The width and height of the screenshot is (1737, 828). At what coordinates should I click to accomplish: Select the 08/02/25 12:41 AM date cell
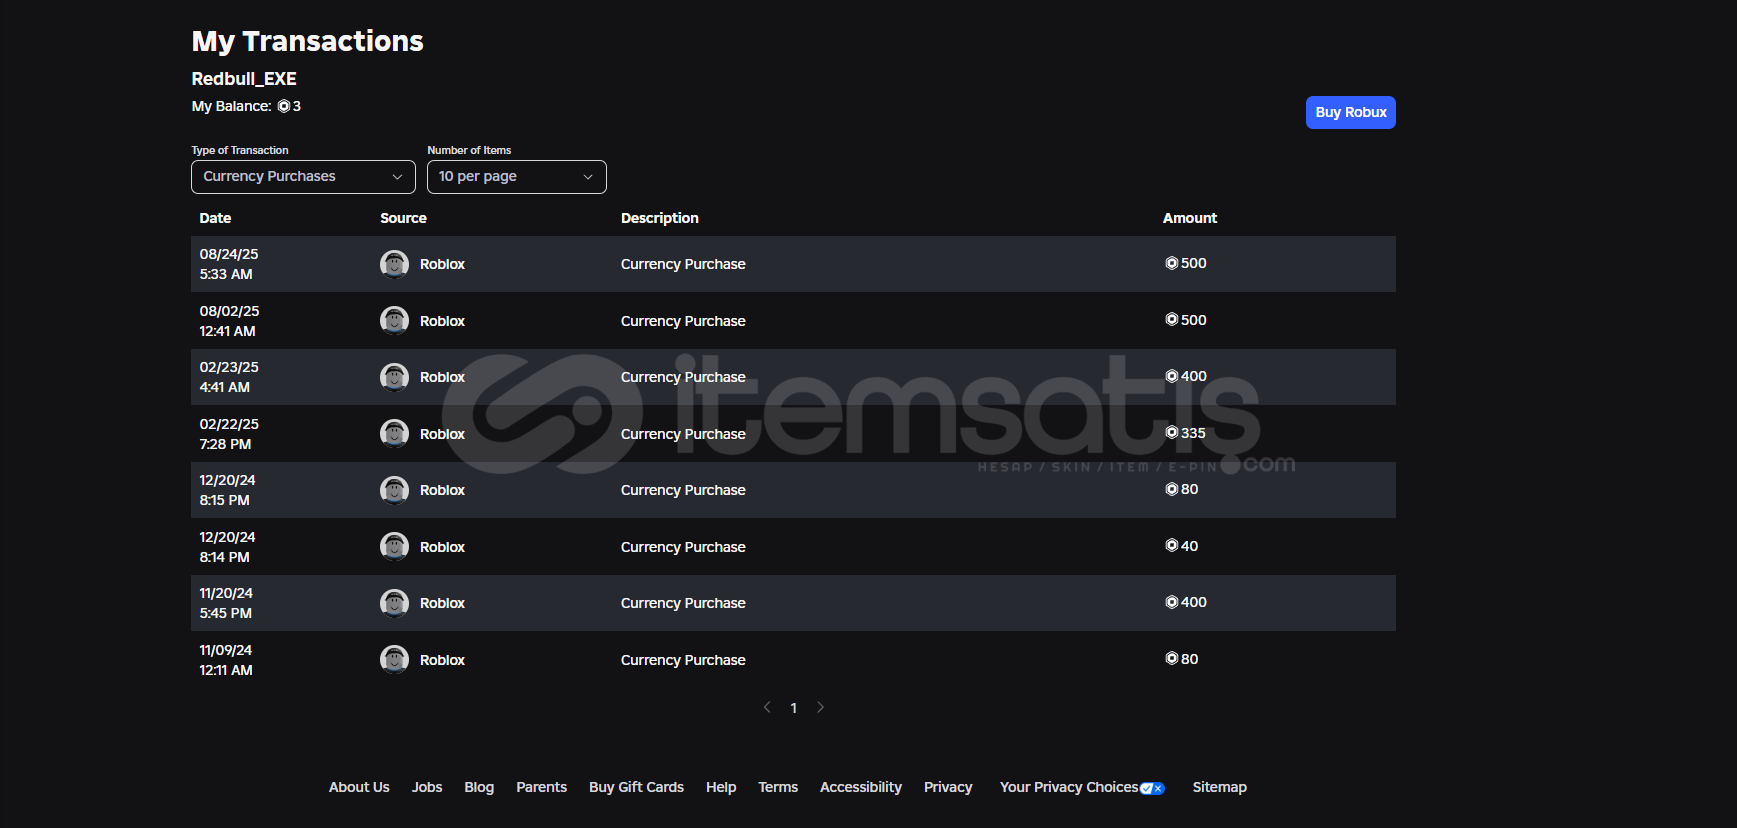pos(229,321)
